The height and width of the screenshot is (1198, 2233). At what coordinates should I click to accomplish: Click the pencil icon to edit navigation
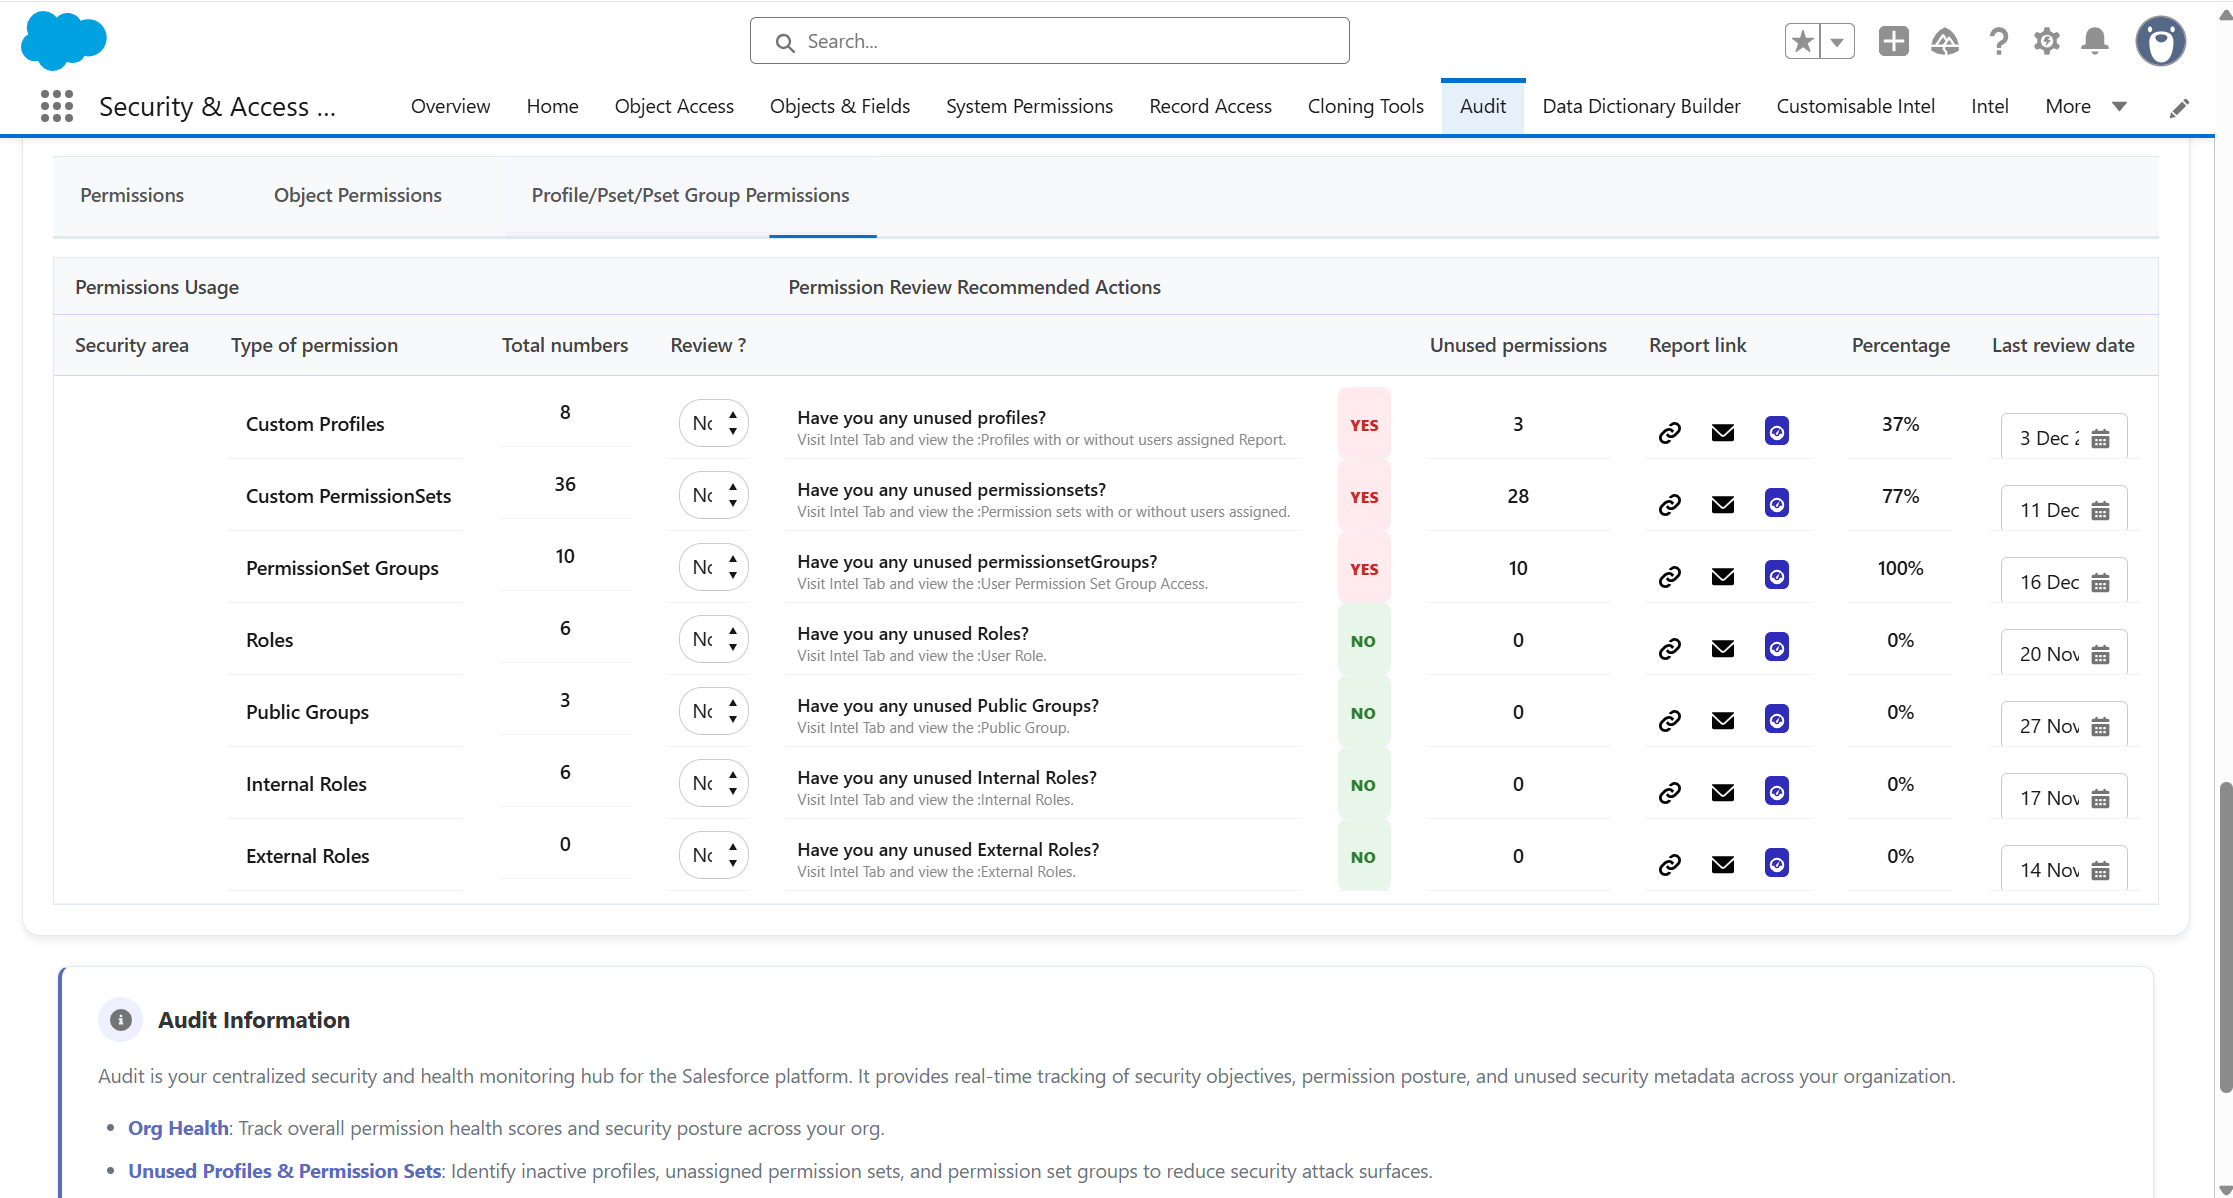[2180, 108]
